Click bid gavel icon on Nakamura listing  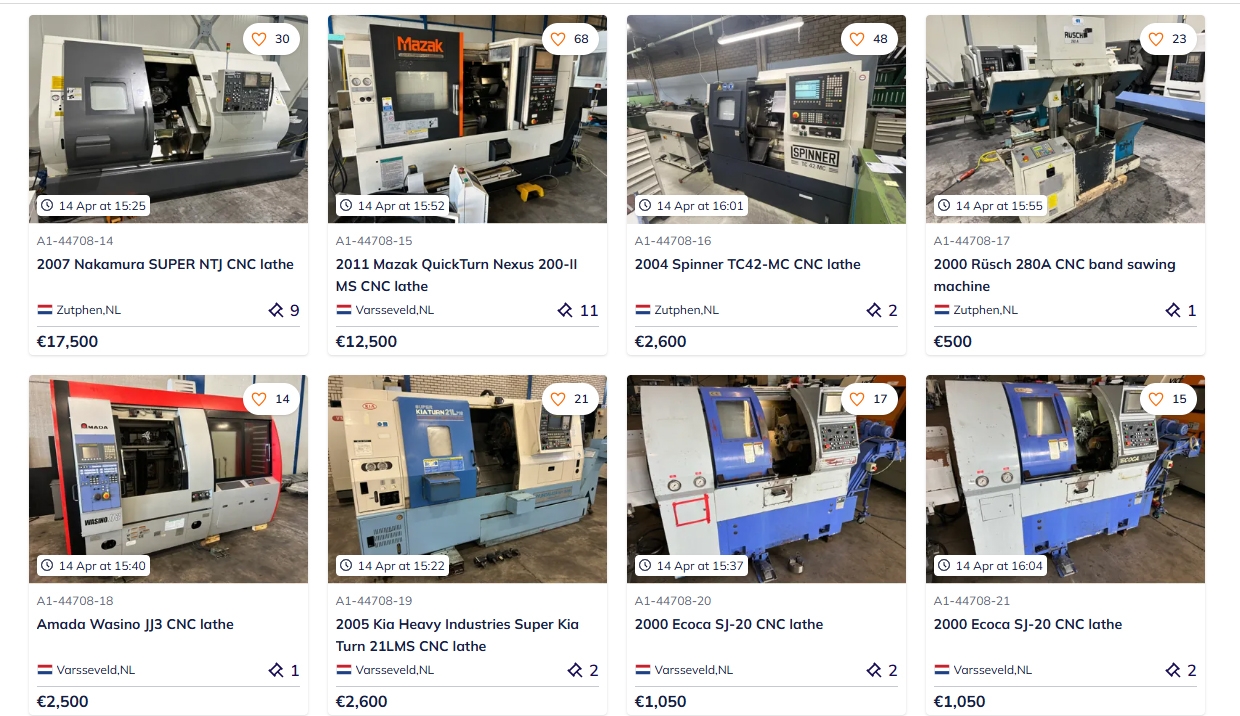click(x=276, y=310)
